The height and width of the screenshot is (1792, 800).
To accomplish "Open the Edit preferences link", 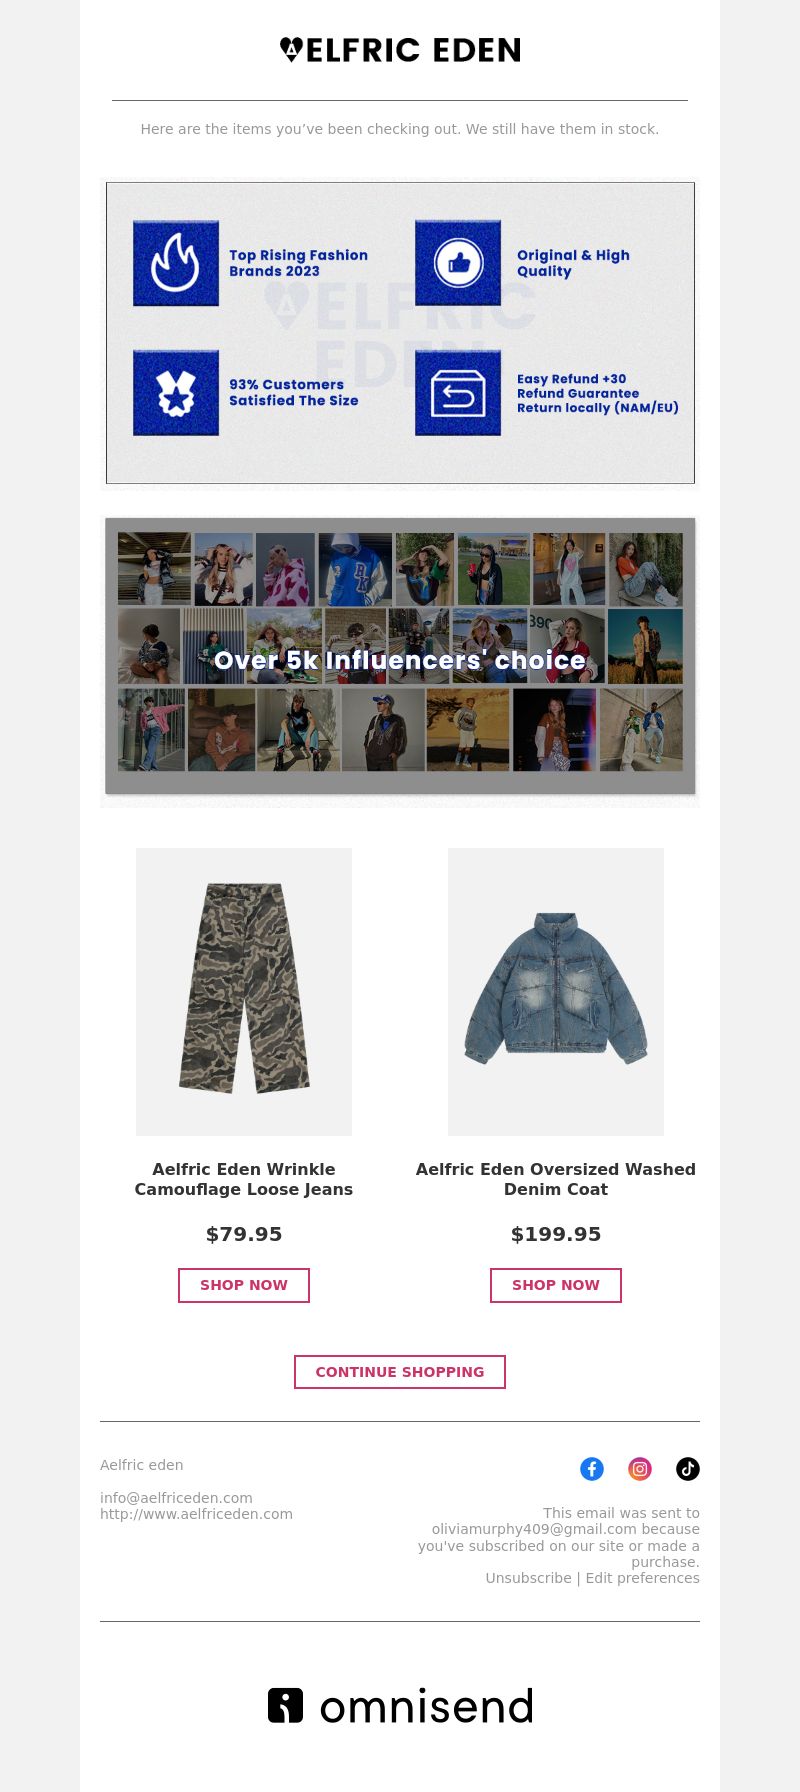I will tap(643, 1578).
